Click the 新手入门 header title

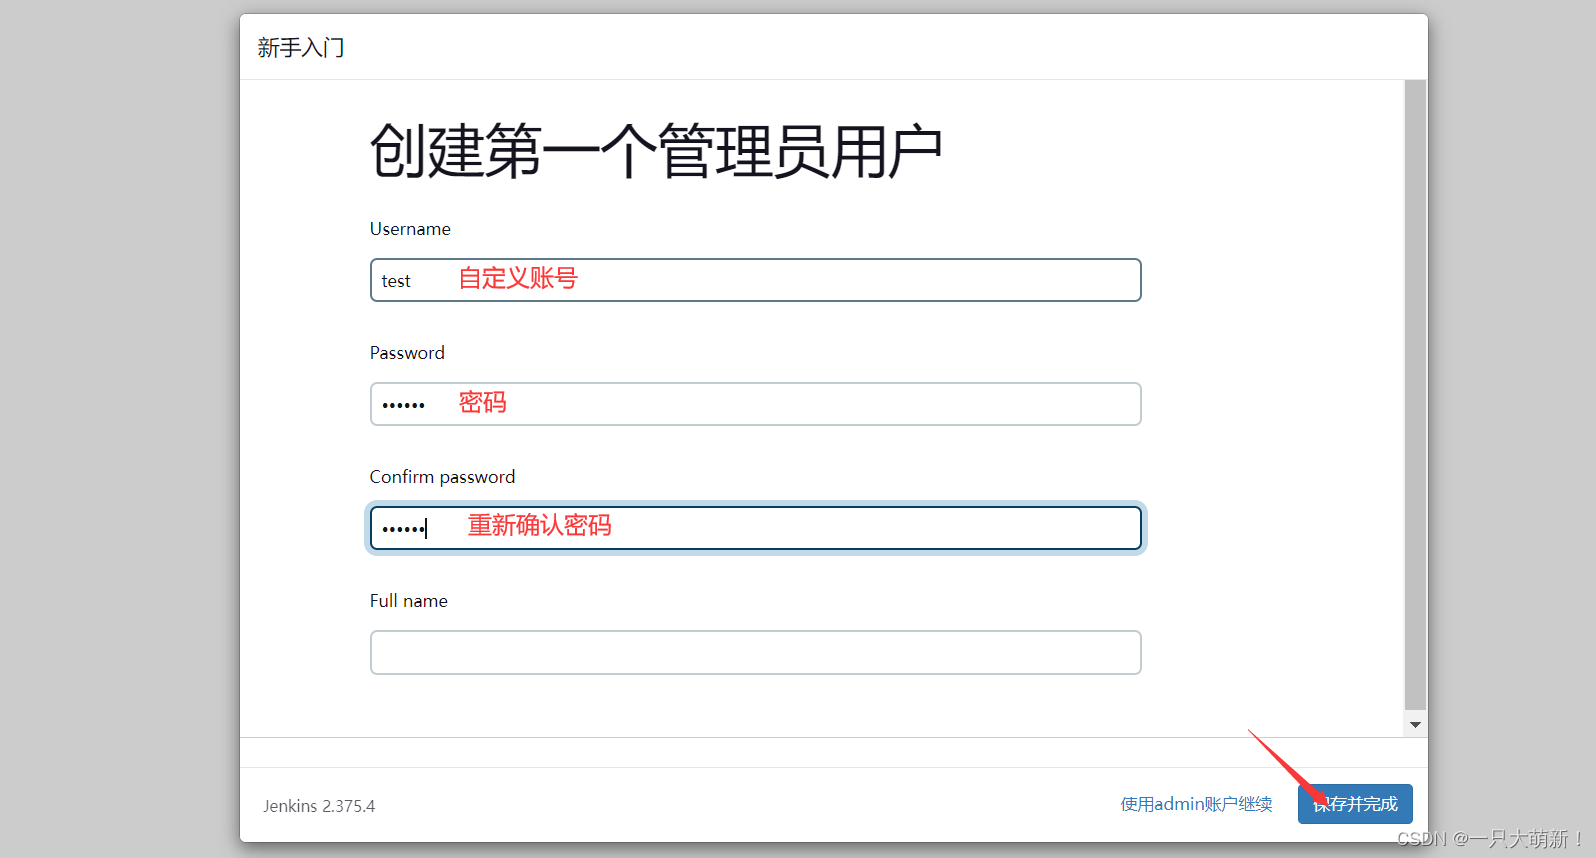click(x=300, y=48)
